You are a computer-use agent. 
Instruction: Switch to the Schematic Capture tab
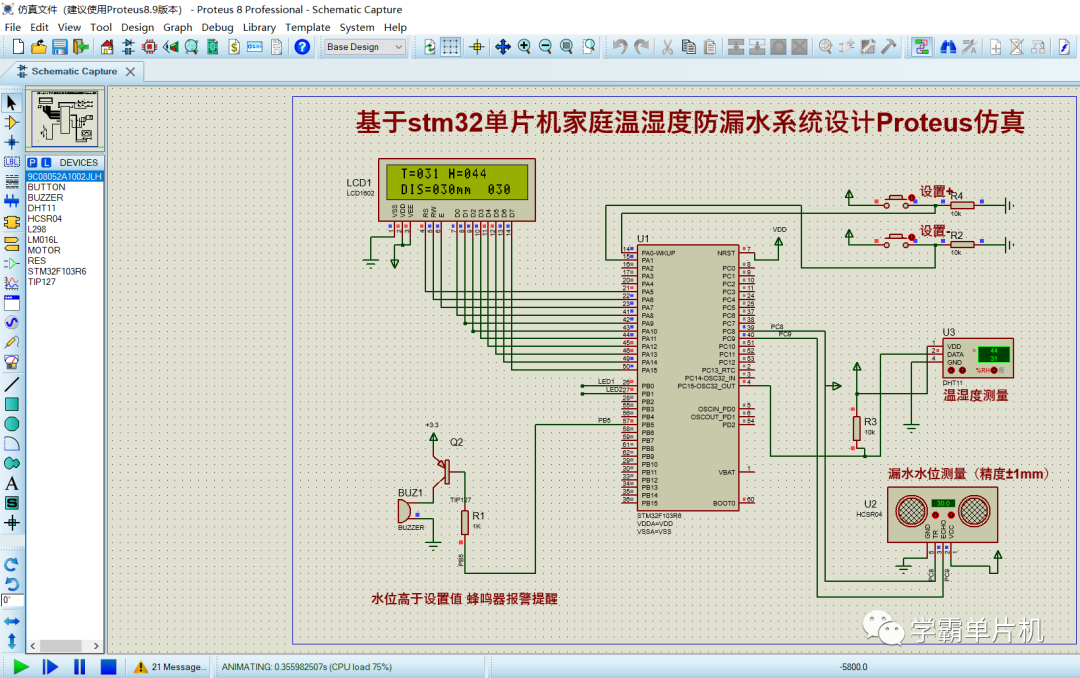[x=75, y=71]
